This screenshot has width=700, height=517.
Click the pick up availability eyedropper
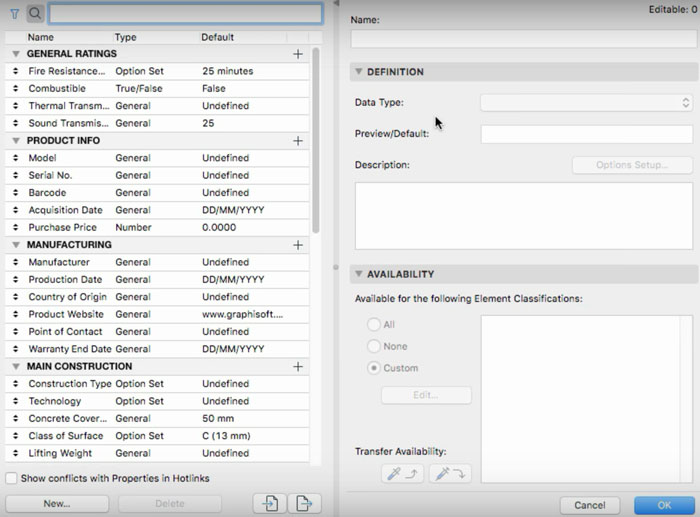click(x=405, y=474)
